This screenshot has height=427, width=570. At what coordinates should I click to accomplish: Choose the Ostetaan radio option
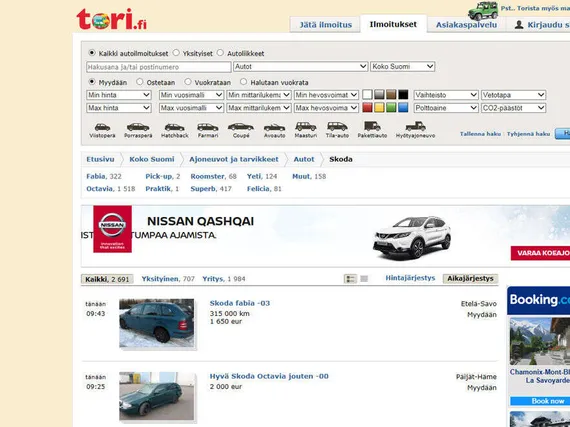tap(140, 82)
